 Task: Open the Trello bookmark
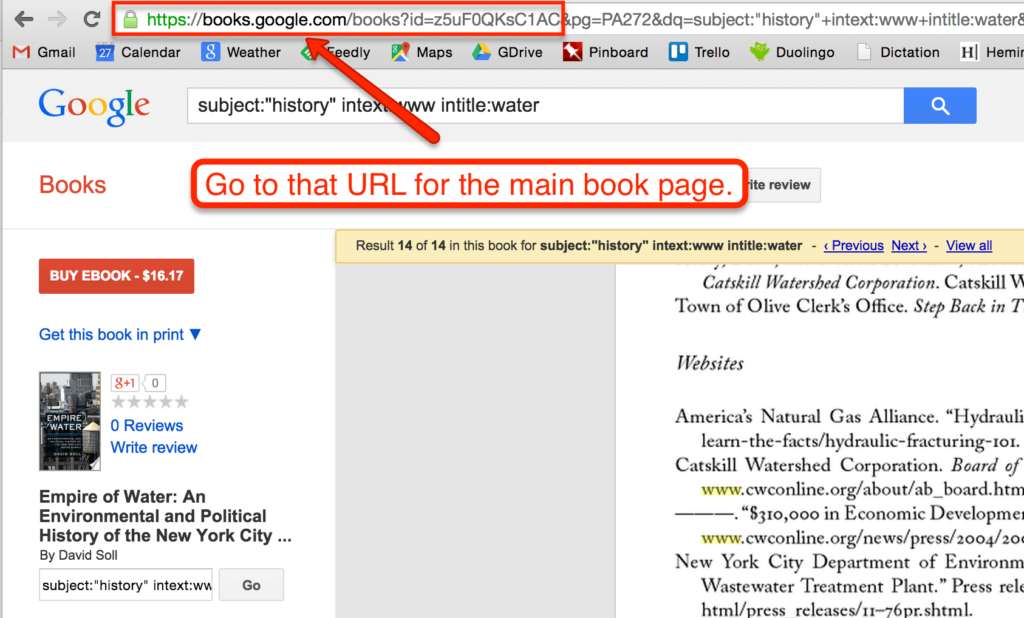(x=699, y=52)
